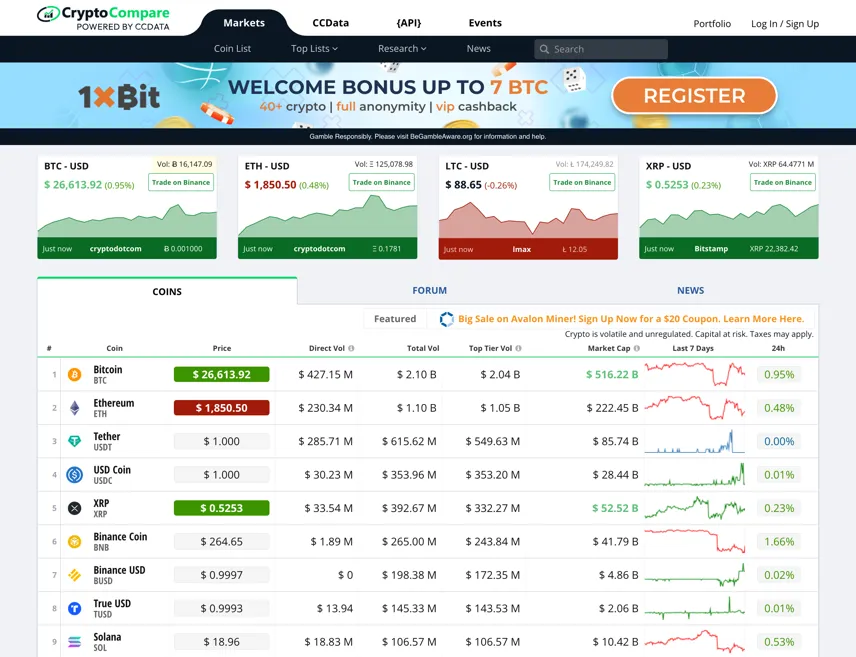
Task: Open the CCData tab
Action: click(x=330, y=23)
